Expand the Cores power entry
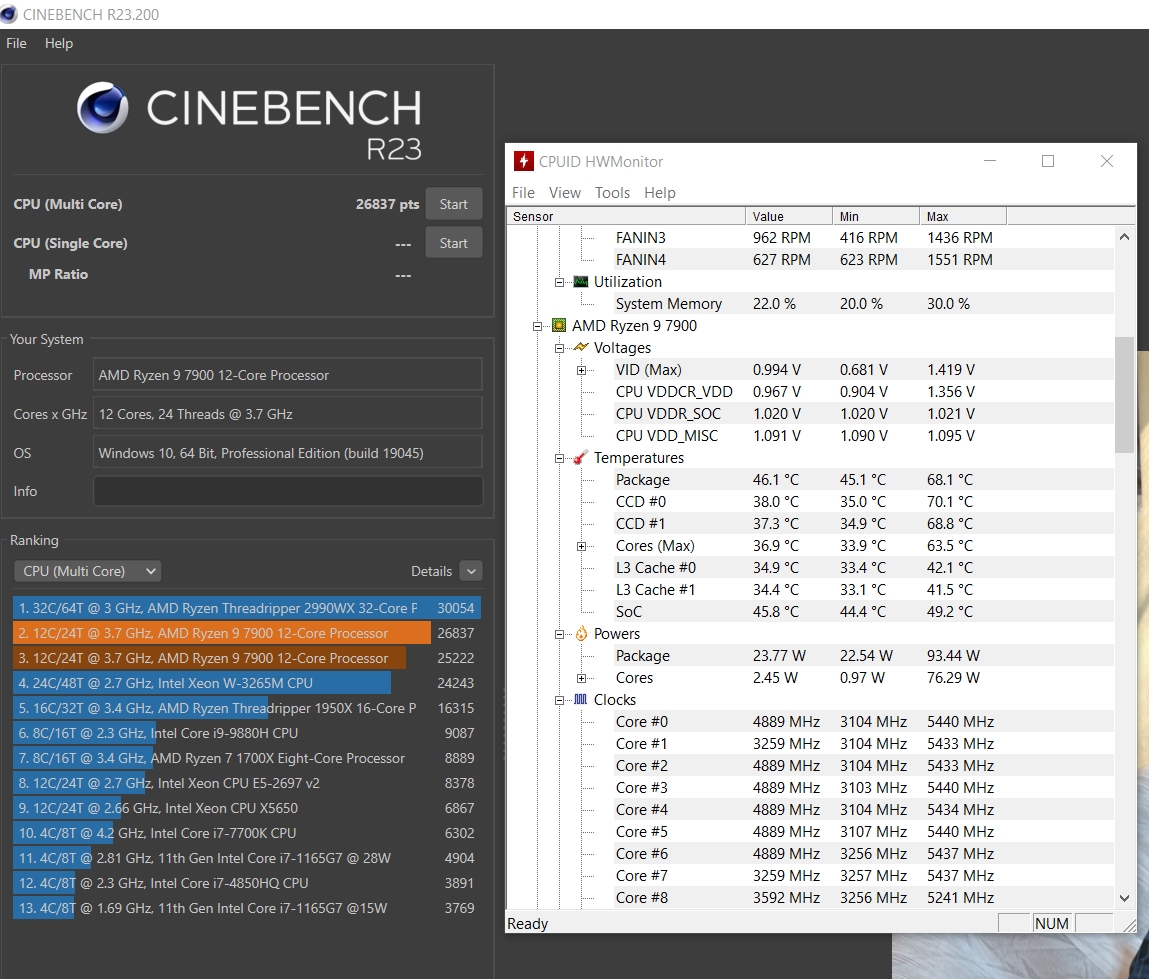The height and width of the screenshot is (979, 1149). coord(582,678)
